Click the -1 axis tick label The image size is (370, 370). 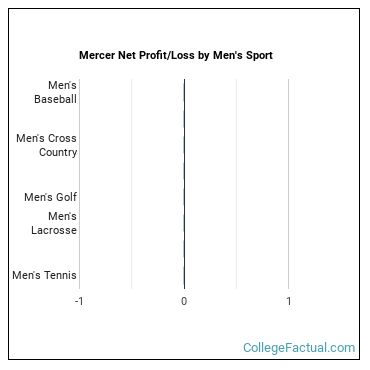79,301
